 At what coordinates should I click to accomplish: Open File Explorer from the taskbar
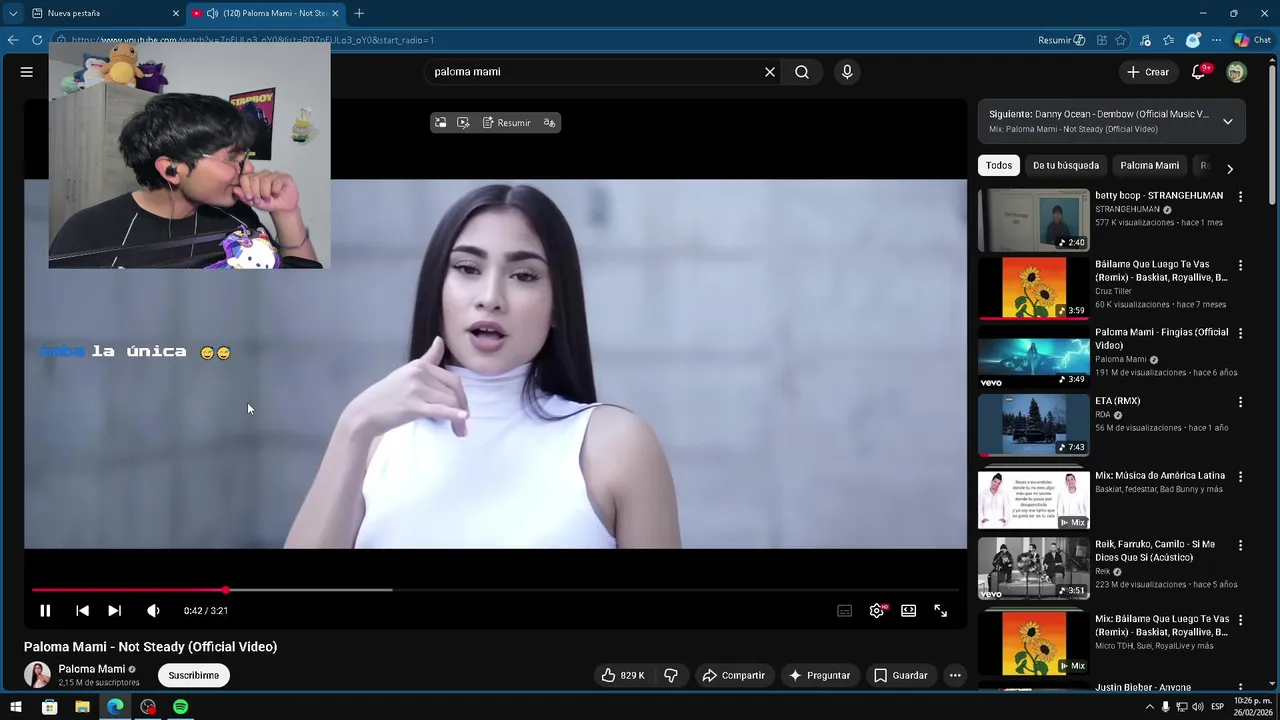pyautogui.click(x=82, y=707)
